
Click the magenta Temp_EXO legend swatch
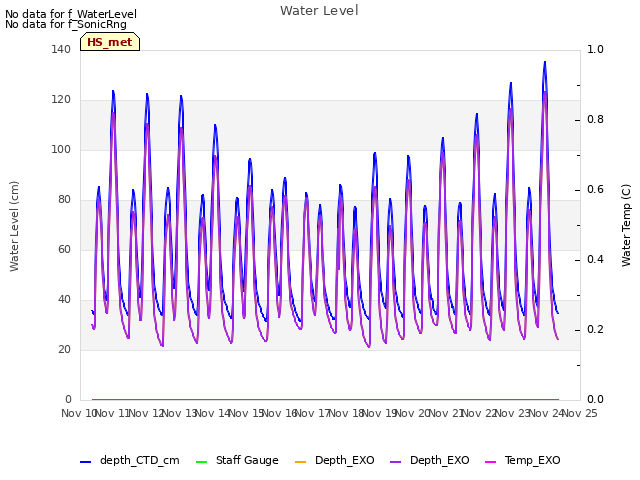(490, 462)
